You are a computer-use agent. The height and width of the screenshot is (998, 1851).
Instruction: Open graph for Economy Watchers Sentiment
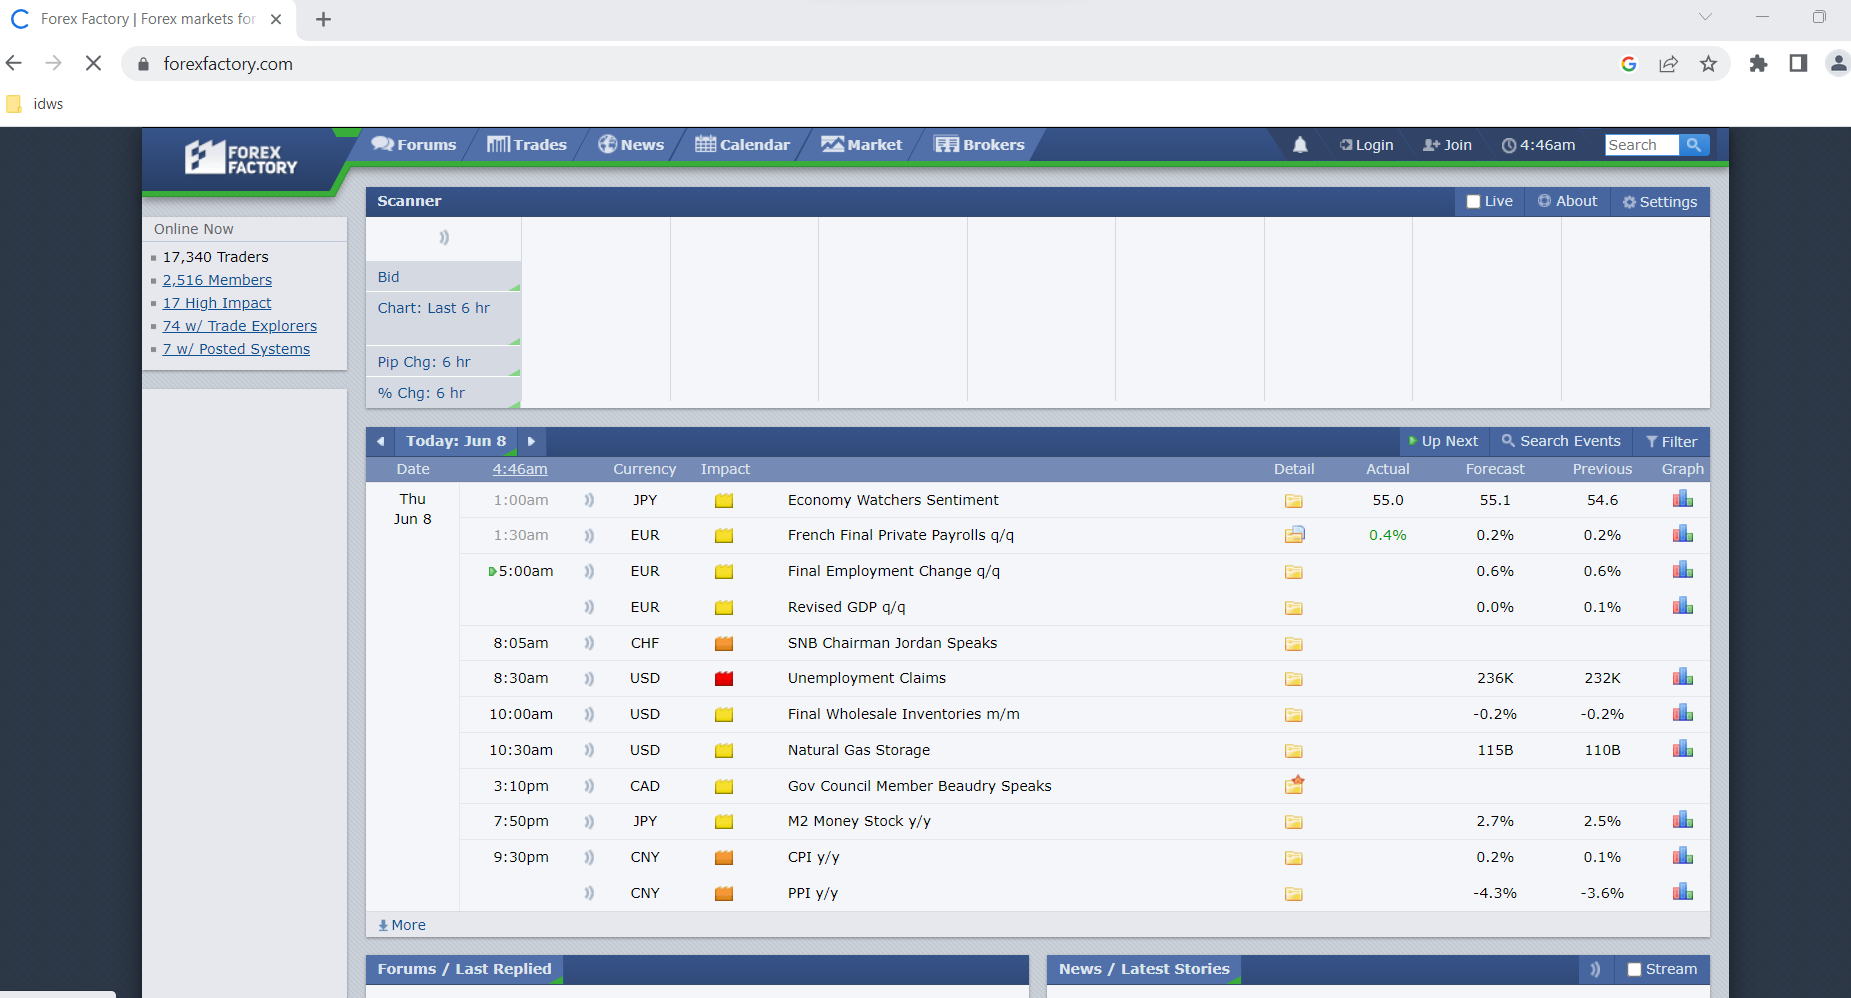[x=1683, y=499]
